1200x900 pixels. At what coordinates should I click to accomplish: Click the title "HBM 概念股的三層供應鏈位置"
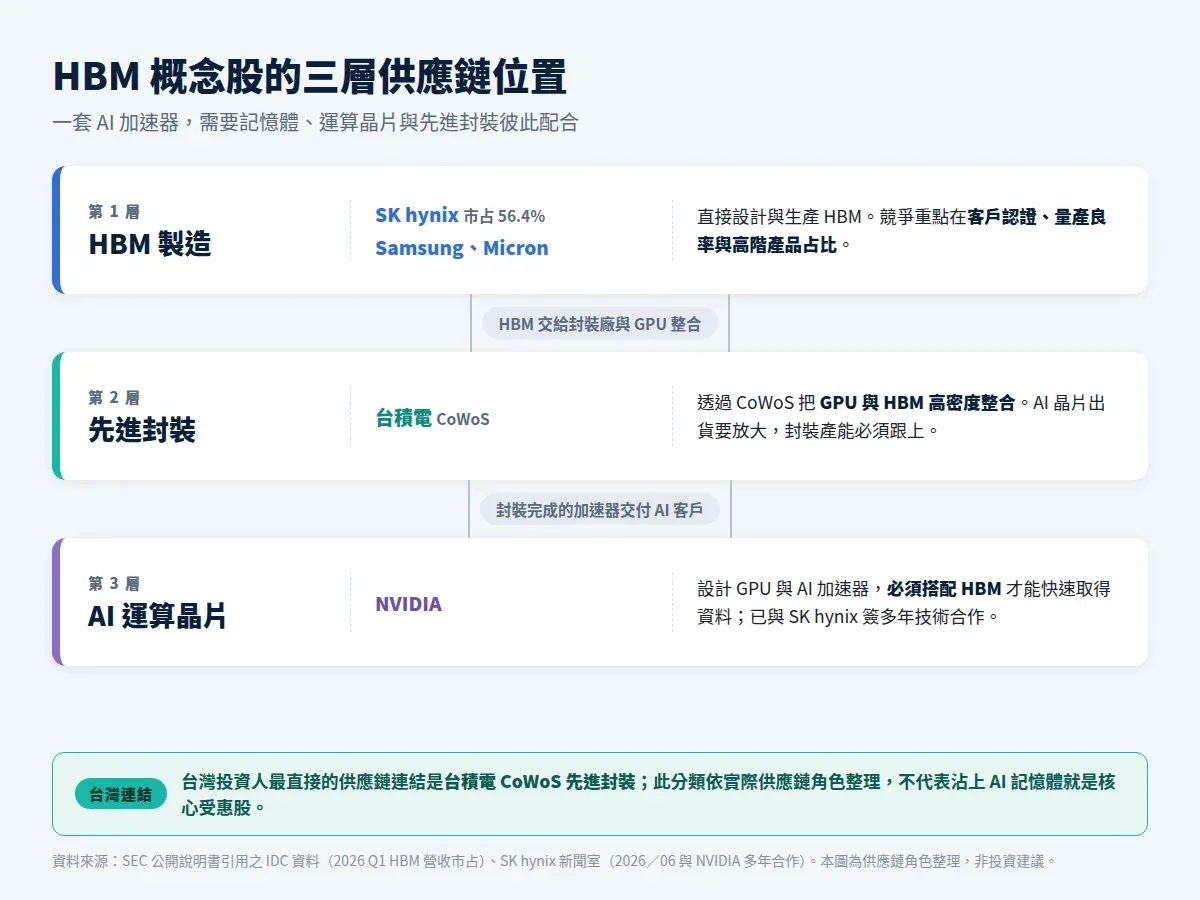309,78
